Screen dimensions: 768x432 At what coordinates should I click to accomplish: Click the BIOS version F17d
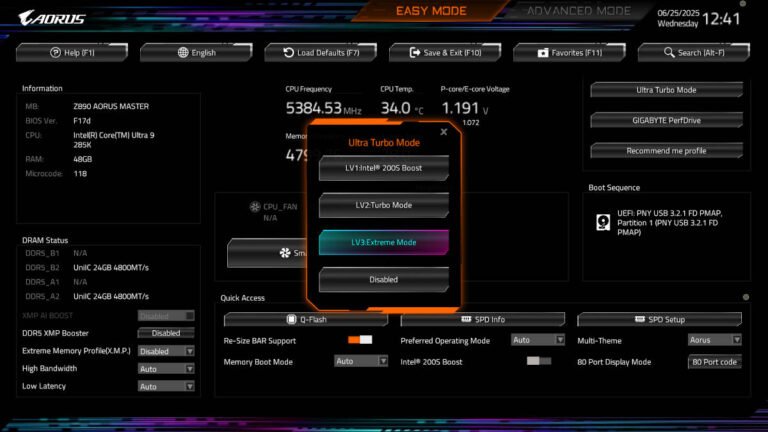coord(82,120)
